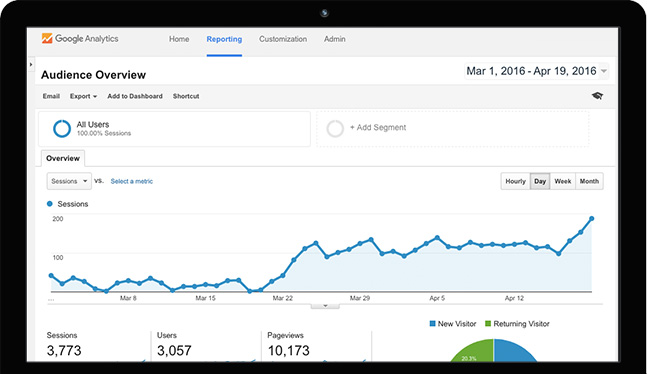Switch chart to Month view
The image size is (647, 374).
(589, 181)
